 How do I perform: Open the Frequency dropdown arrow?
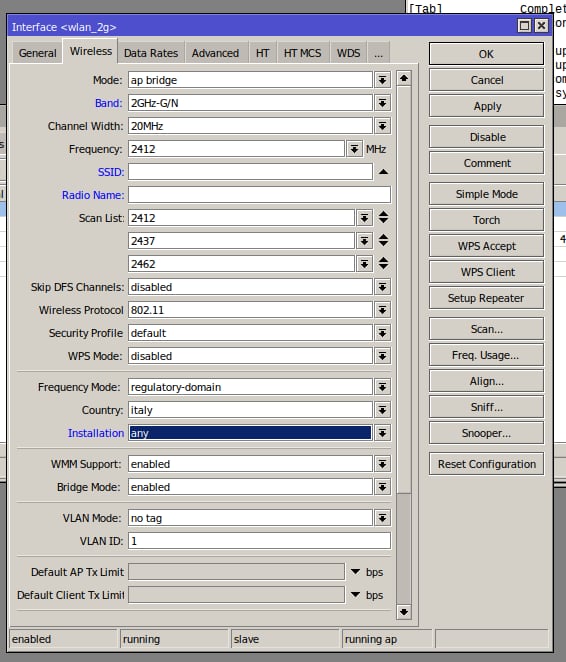[354, 149]
